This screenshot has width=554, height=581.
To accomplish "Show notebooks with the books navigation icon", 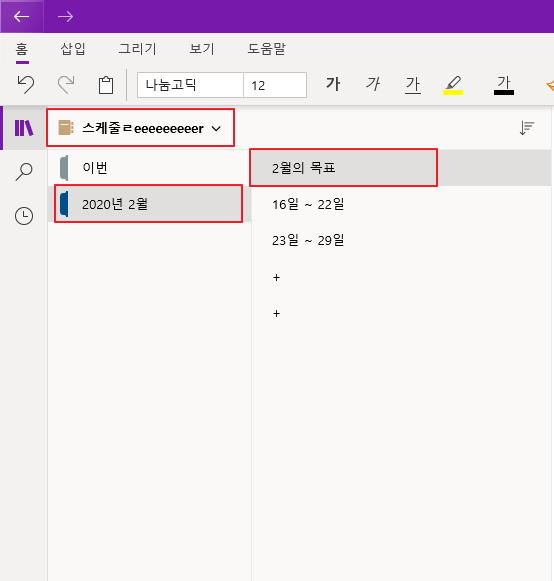I will tap(24, 128).
